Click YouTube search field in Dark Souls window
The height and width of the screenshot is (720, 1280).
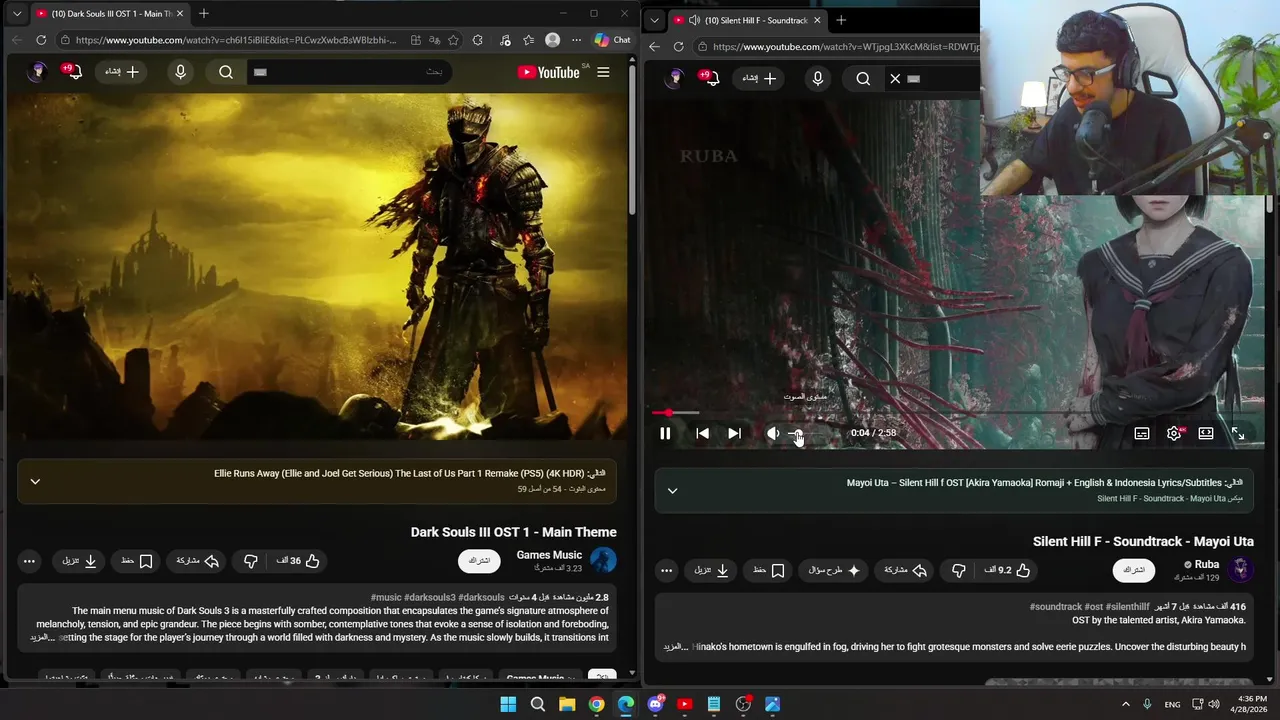pyautogui.click(x=348, y=72)
